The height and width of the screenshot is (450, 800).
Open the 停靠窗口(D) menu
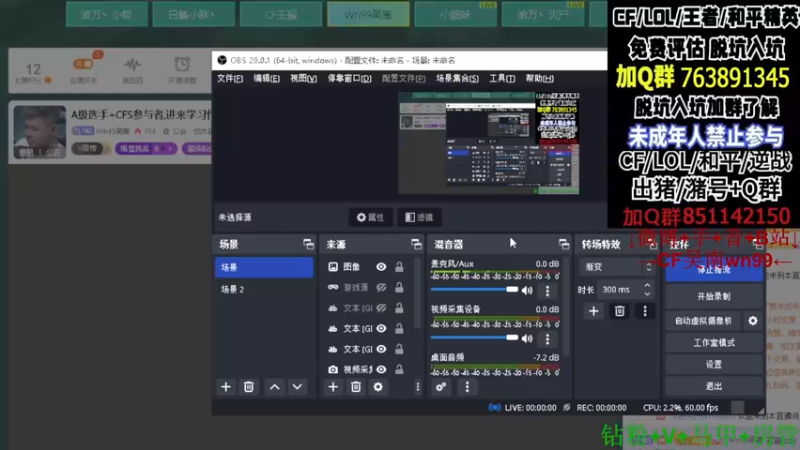click(349, 79)
